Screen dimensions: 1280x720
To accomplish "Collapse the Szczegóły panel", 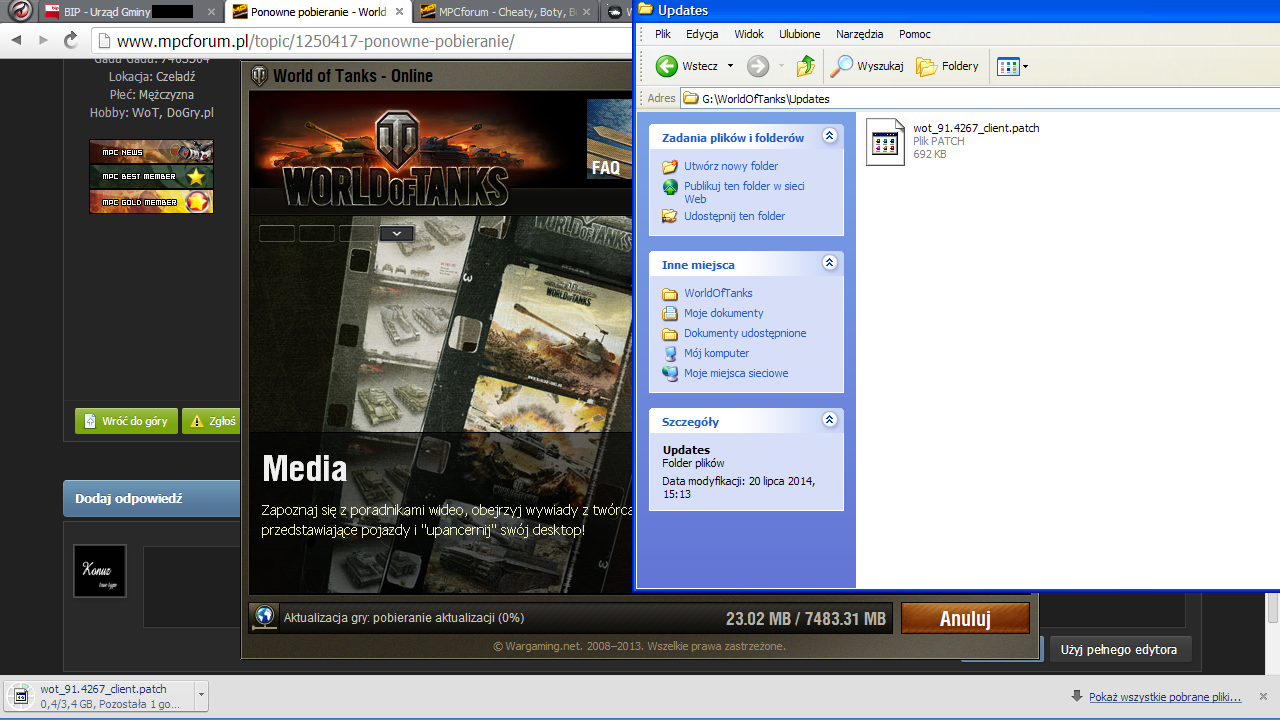I will 829,420.
